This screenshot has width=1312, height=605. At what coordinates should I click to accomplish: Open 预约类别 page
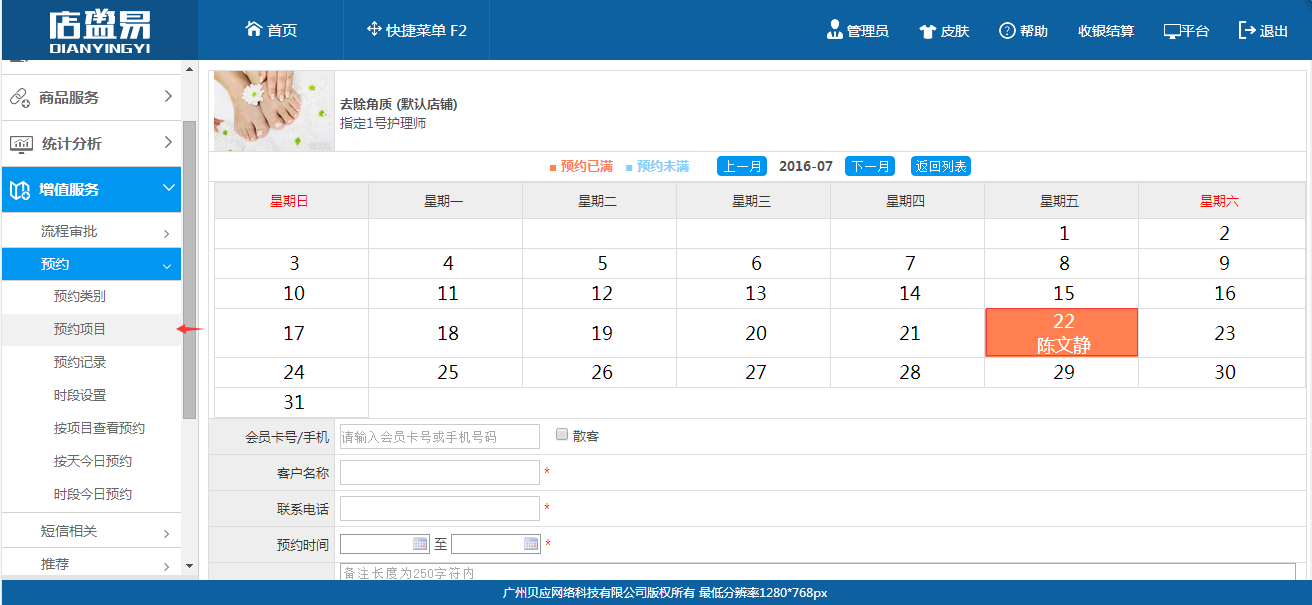(80, 296)
